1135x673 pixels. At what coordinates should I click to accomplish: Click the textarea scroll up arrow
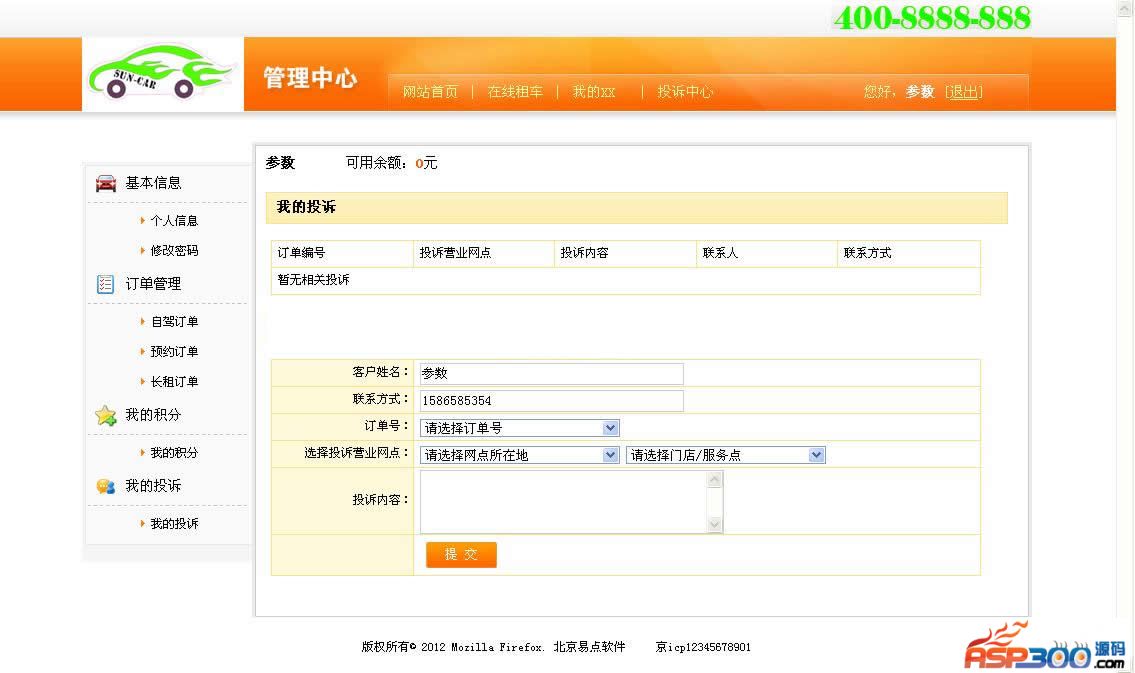click(714, 479)
